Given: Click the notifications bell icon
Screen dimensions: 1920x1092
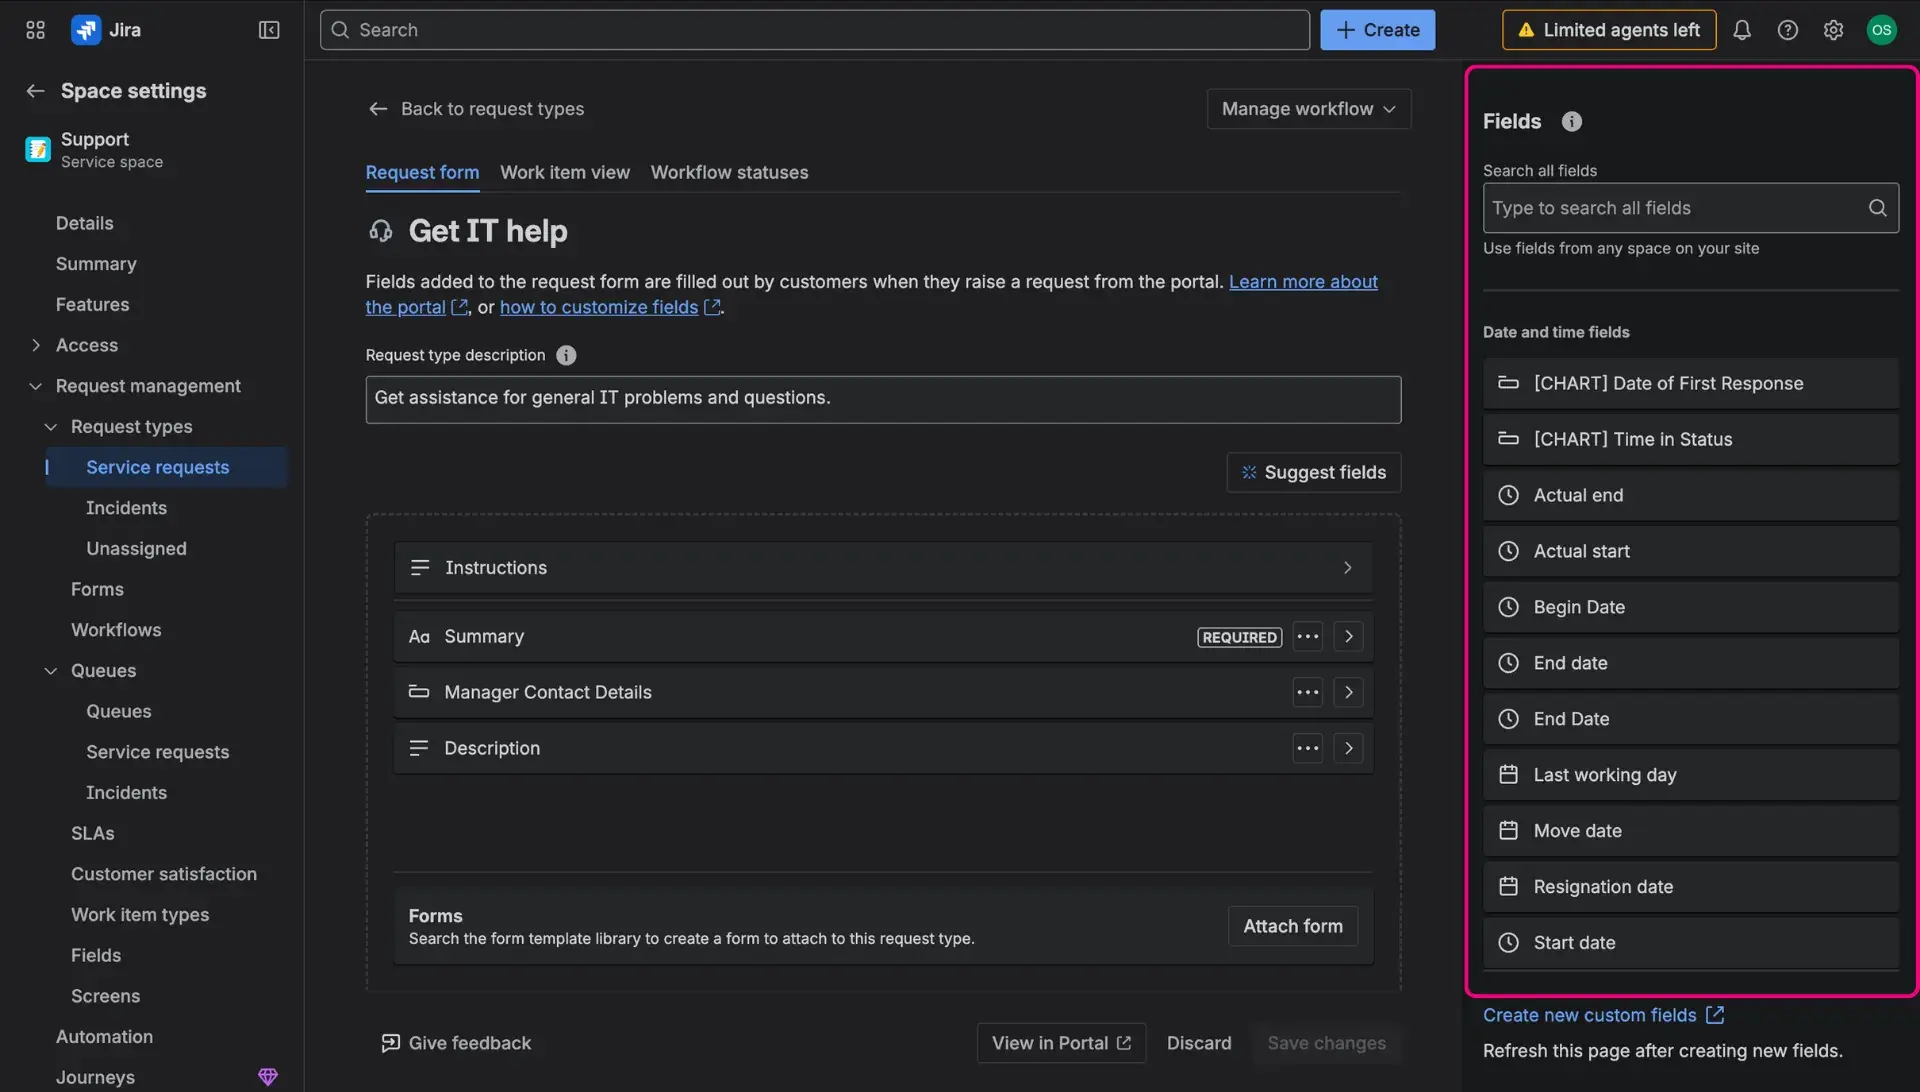Looking at the screenshot, I should 1742,29.
